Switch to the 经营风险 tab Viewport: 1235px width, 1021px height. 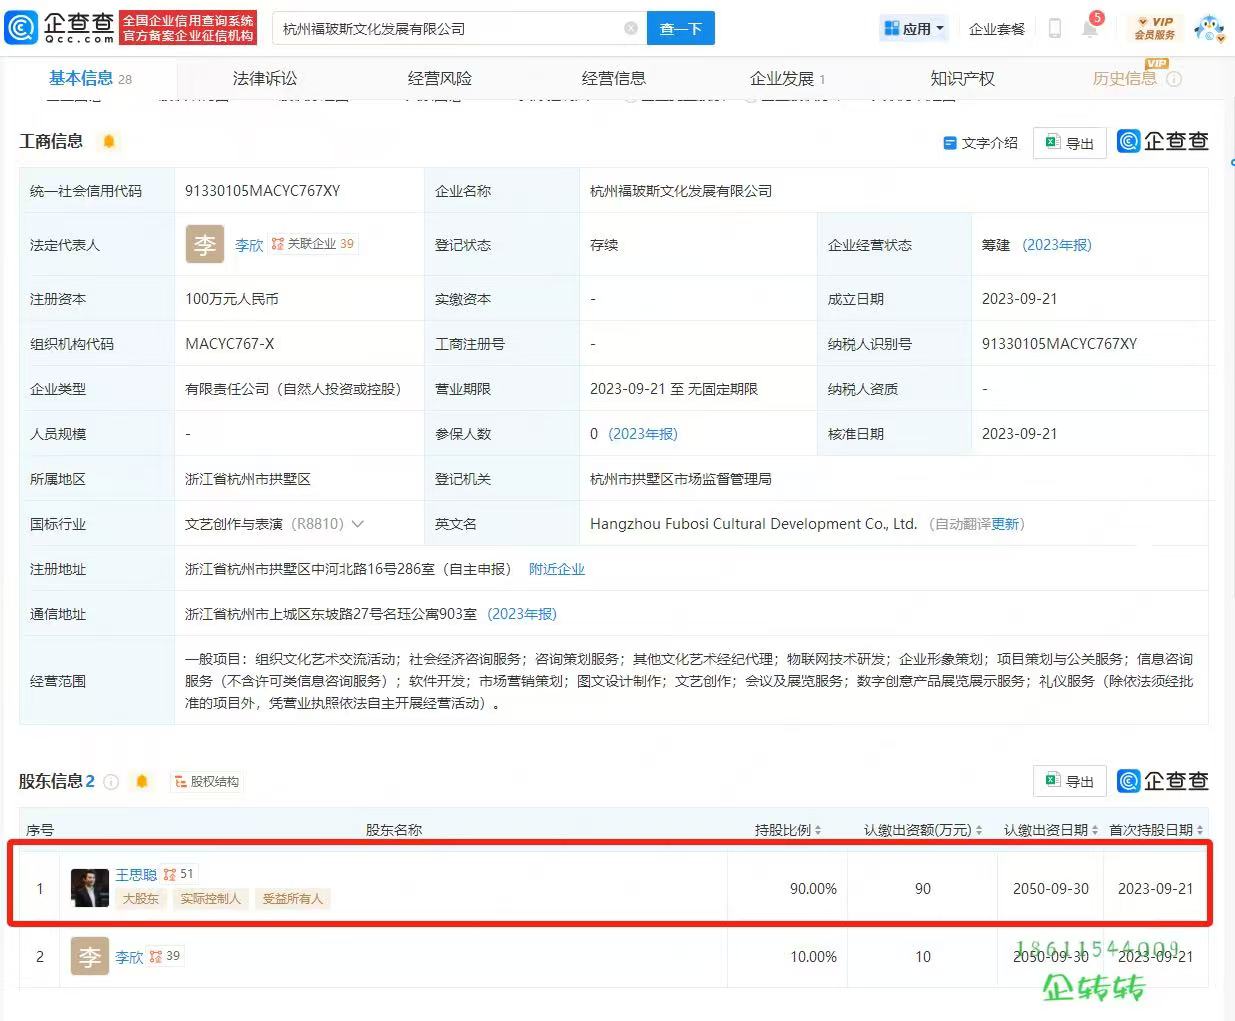coord(440,78)
